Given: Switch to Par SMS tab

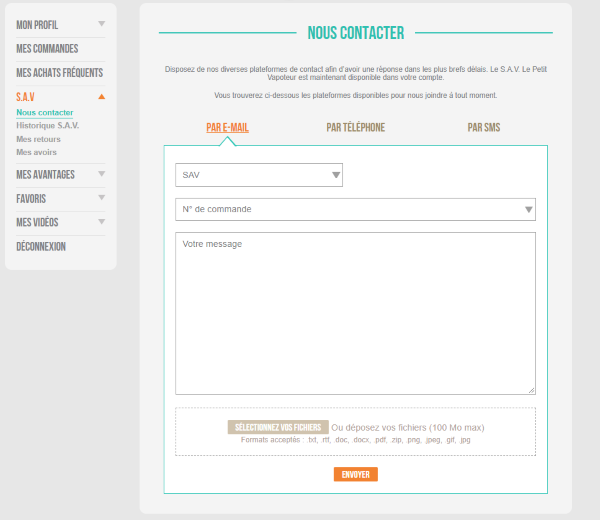Looking at the screenshot, I should coord(484,127).
